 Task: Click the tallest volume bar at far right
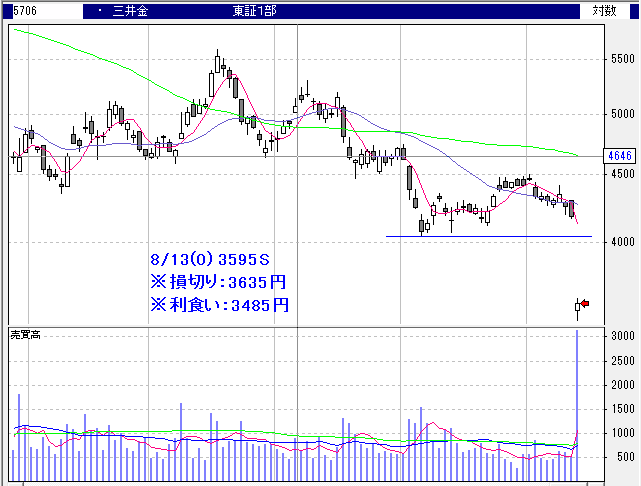click(x=578, y=400)
